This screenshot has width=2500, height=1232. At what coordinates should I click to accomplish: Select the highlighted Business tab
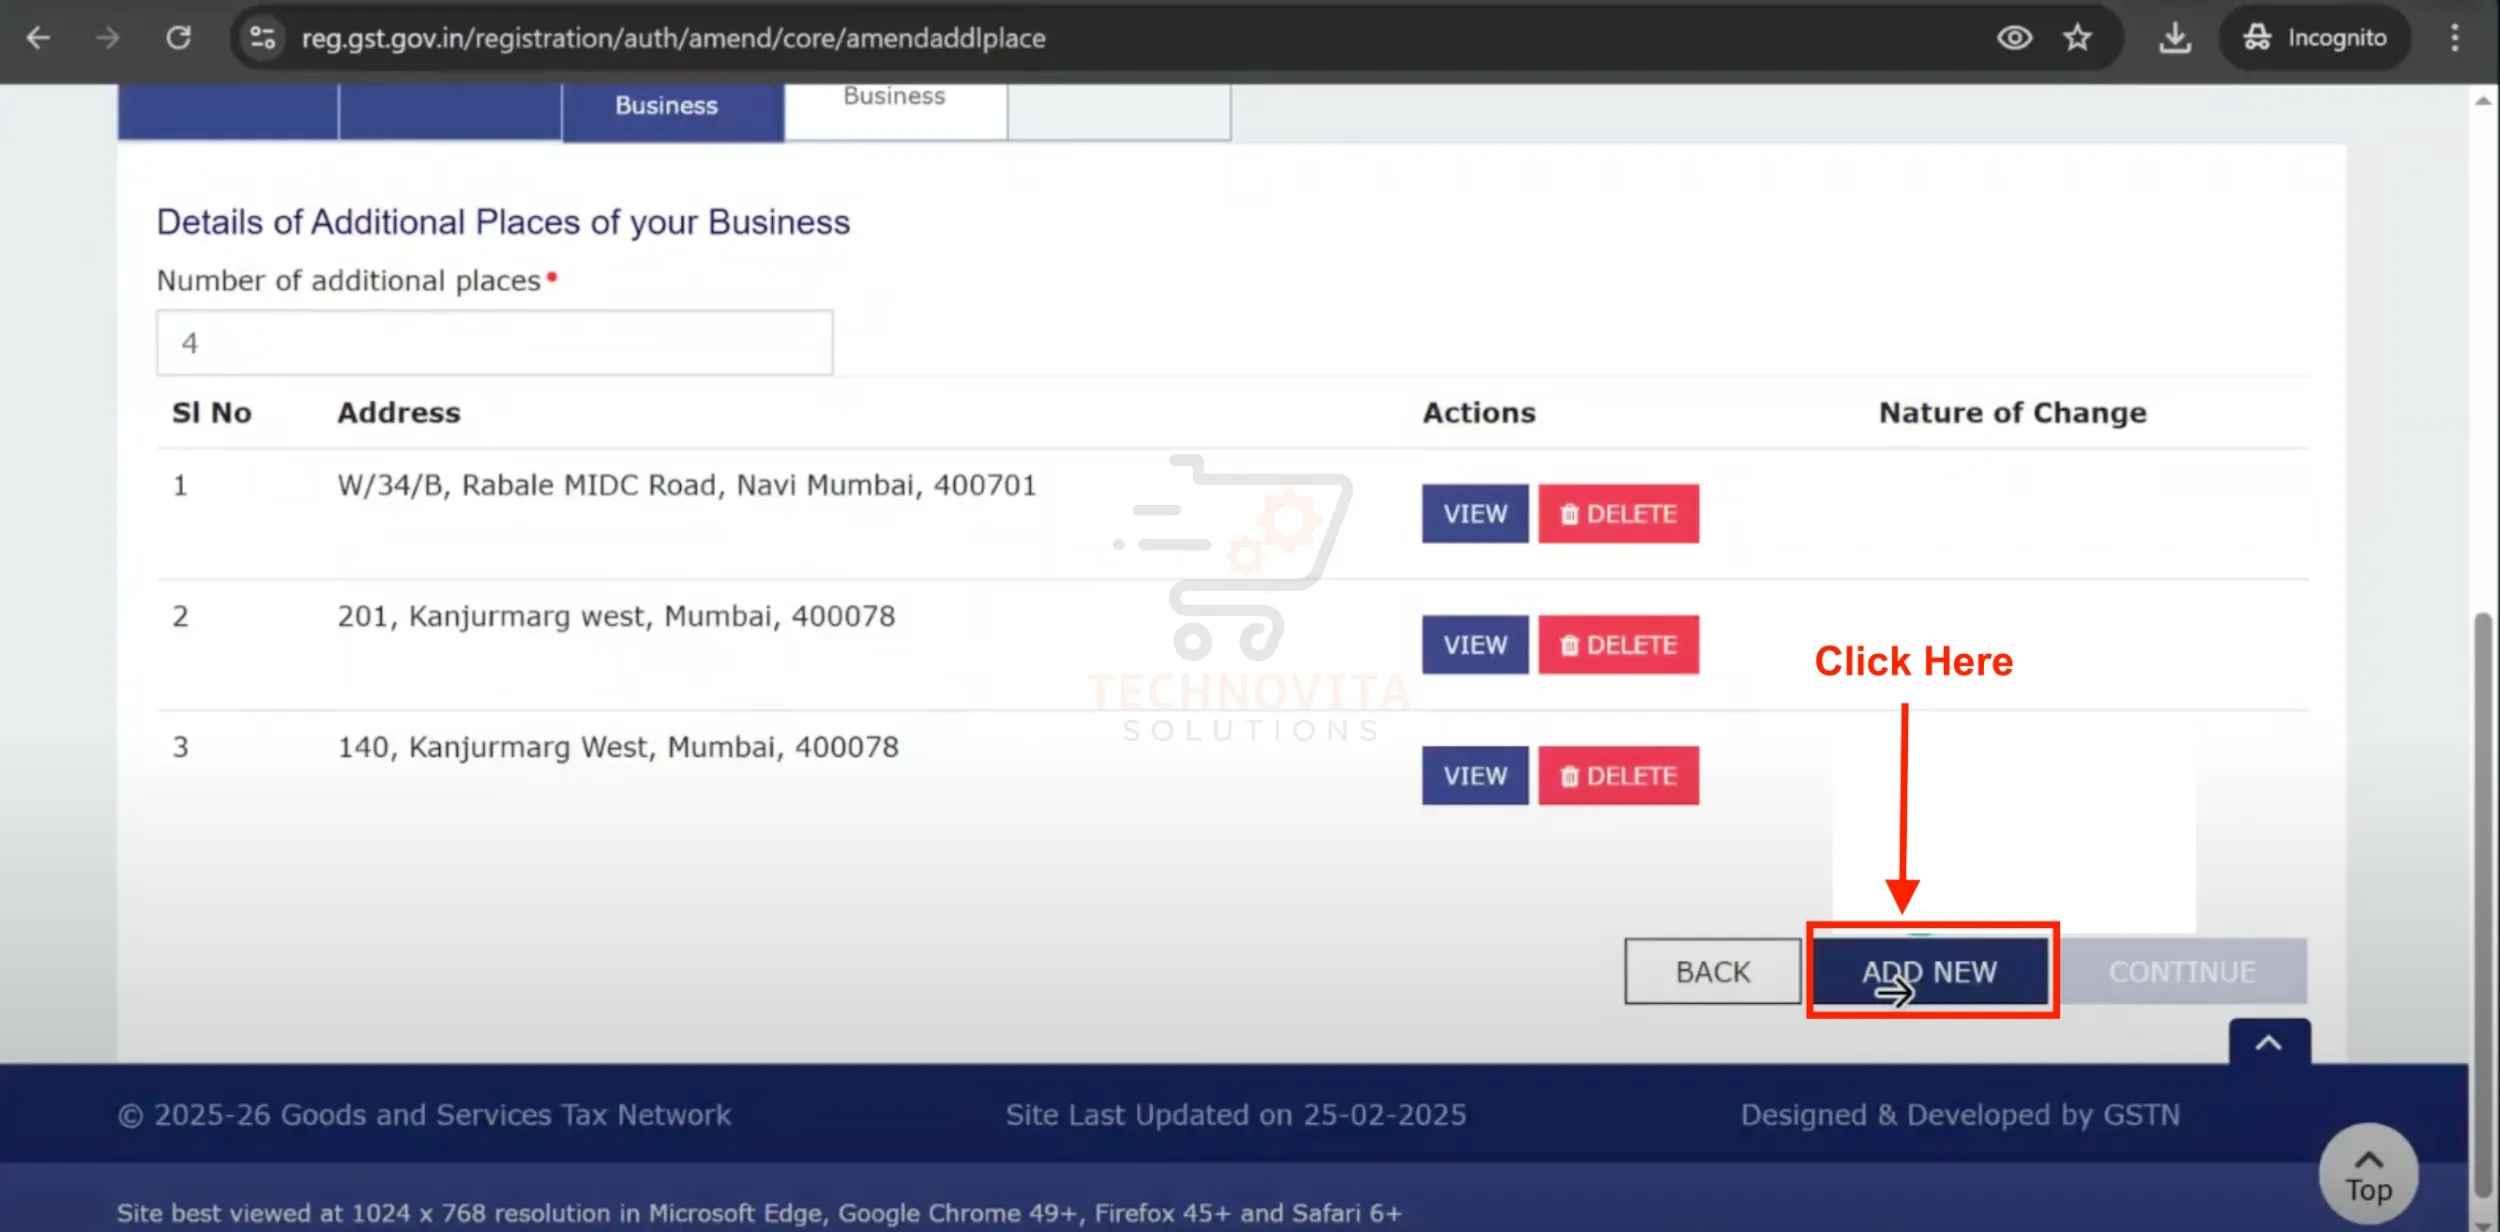pyautogui.click(x=666, y=105)
